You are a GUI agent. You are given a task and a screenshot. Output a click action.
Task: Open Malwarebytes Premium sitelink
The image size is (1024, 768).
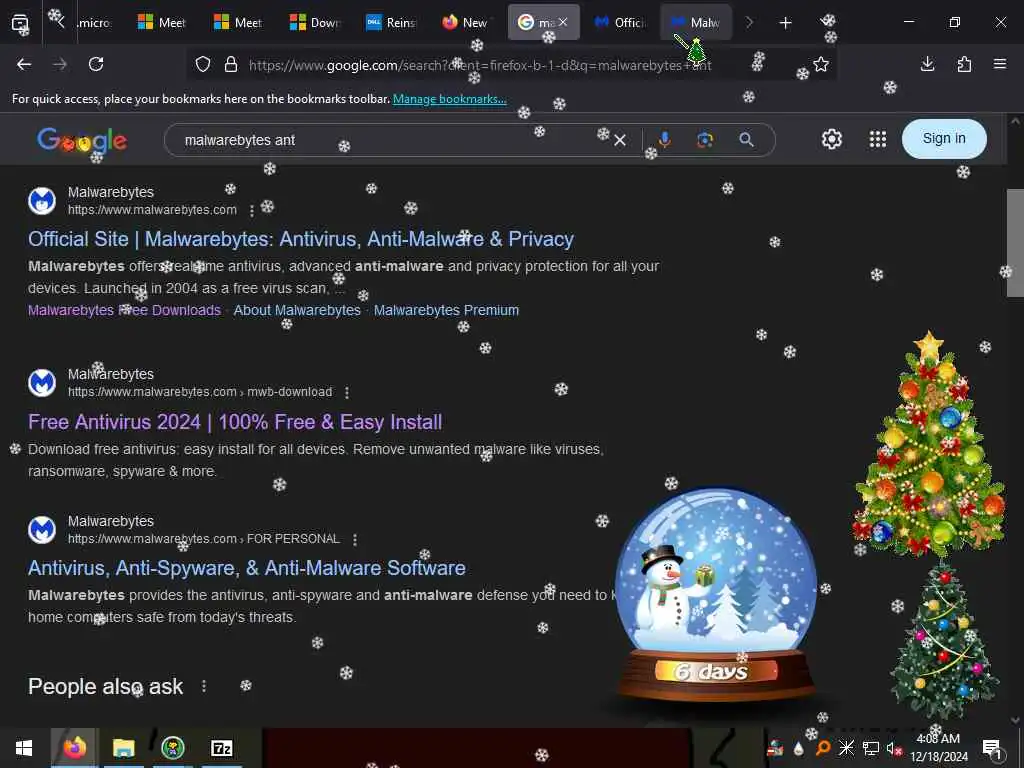(446, 310)
